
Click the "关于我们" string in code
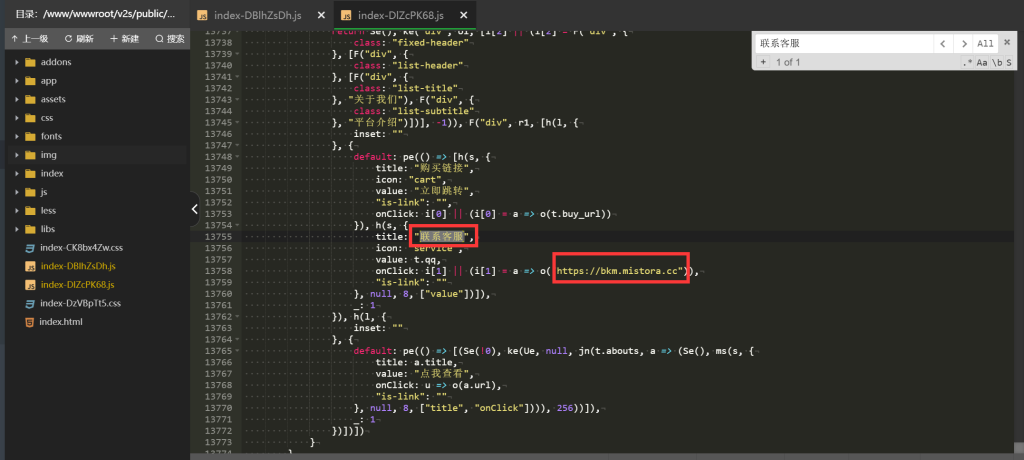click(374, 99)
